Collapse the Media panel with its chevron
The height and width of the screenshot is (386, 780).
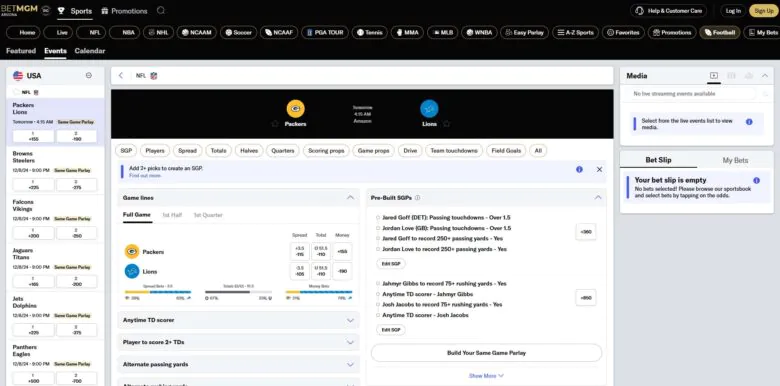[765, 76]
